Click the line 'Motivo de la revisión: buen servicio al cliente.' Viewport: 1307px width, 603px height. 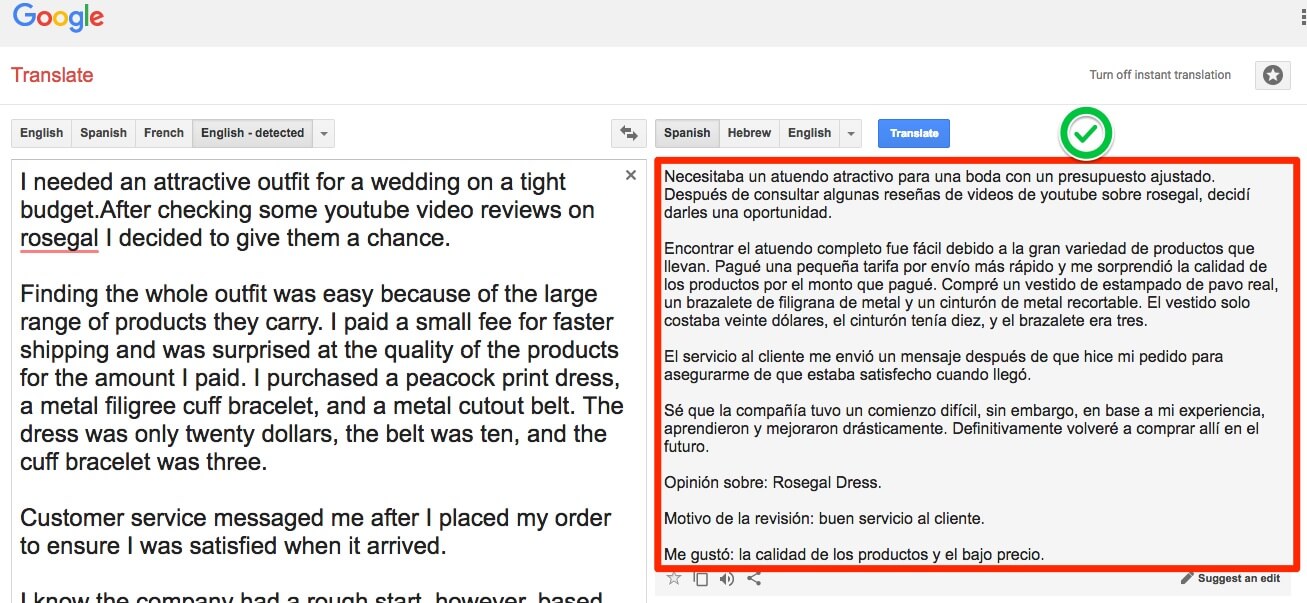824,519
